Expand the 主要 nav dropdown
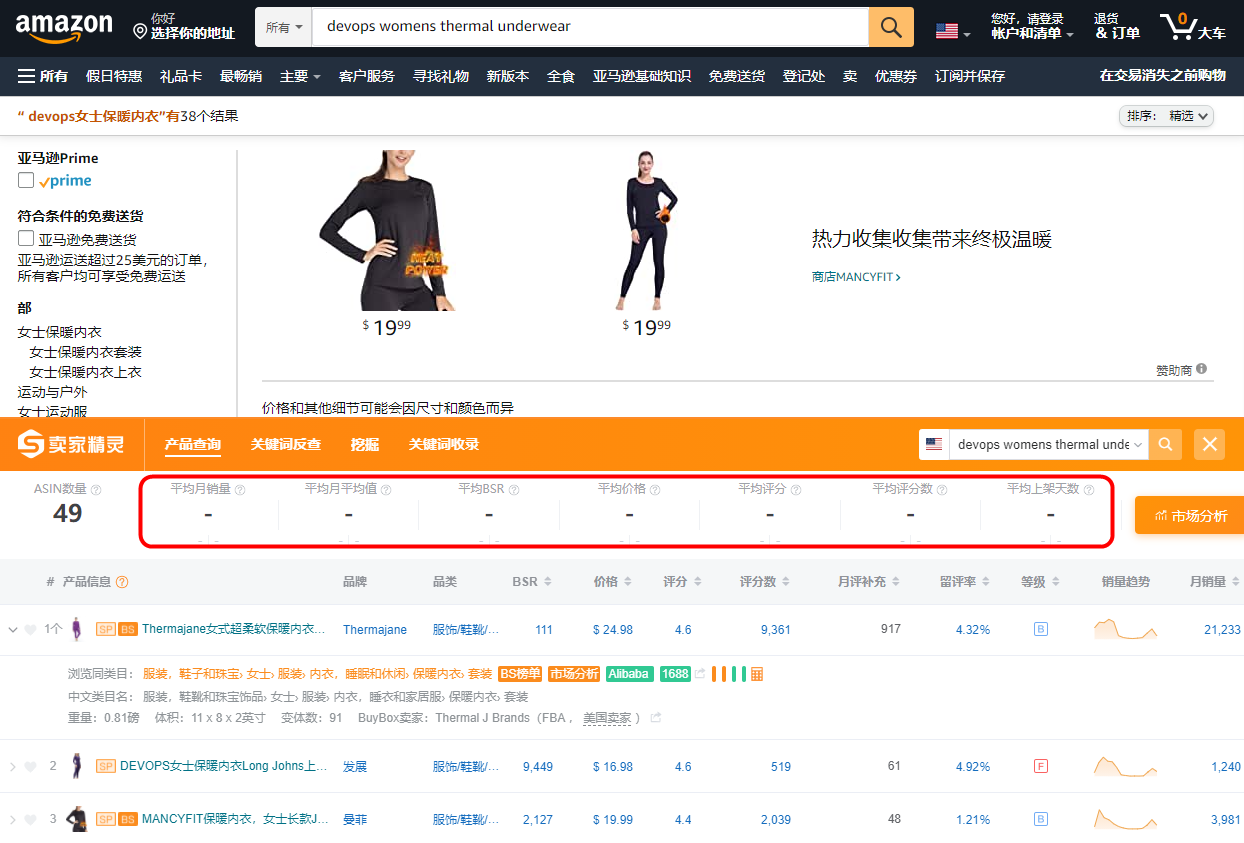The height and width of the screenshot is (843, 1244). [300, 76]
